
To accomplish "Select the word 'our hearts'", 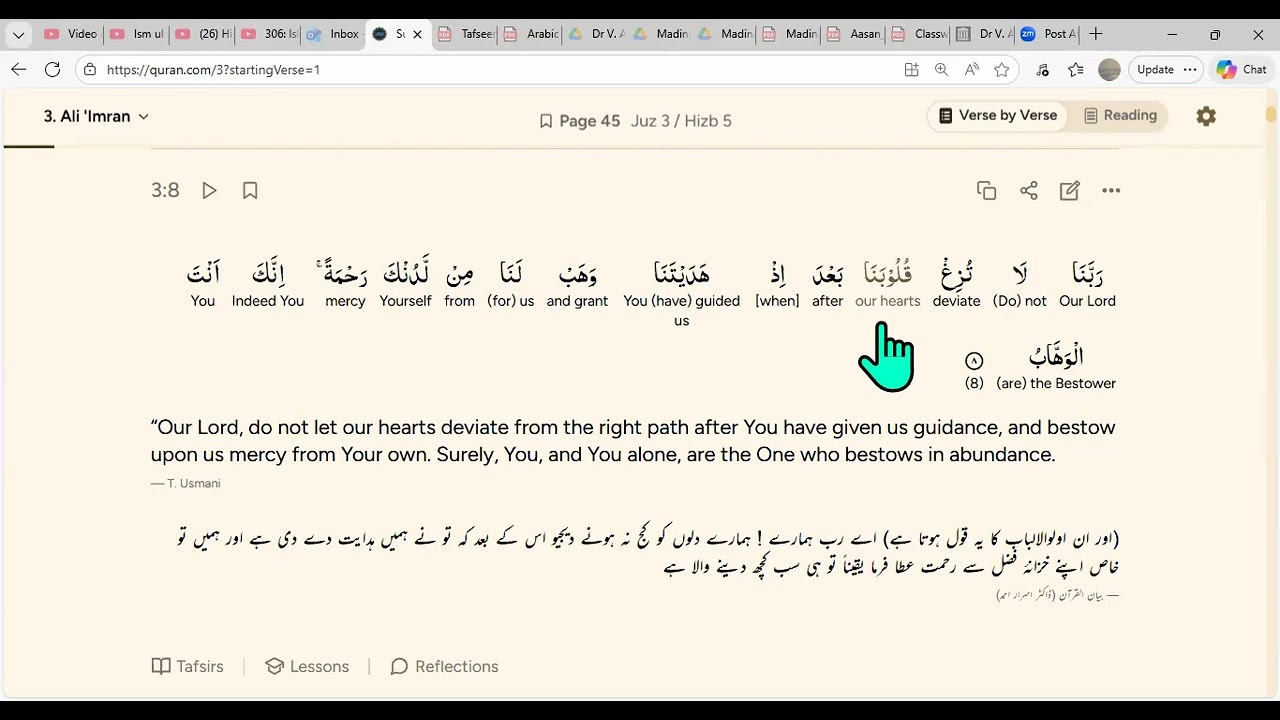I will (888, 283).
